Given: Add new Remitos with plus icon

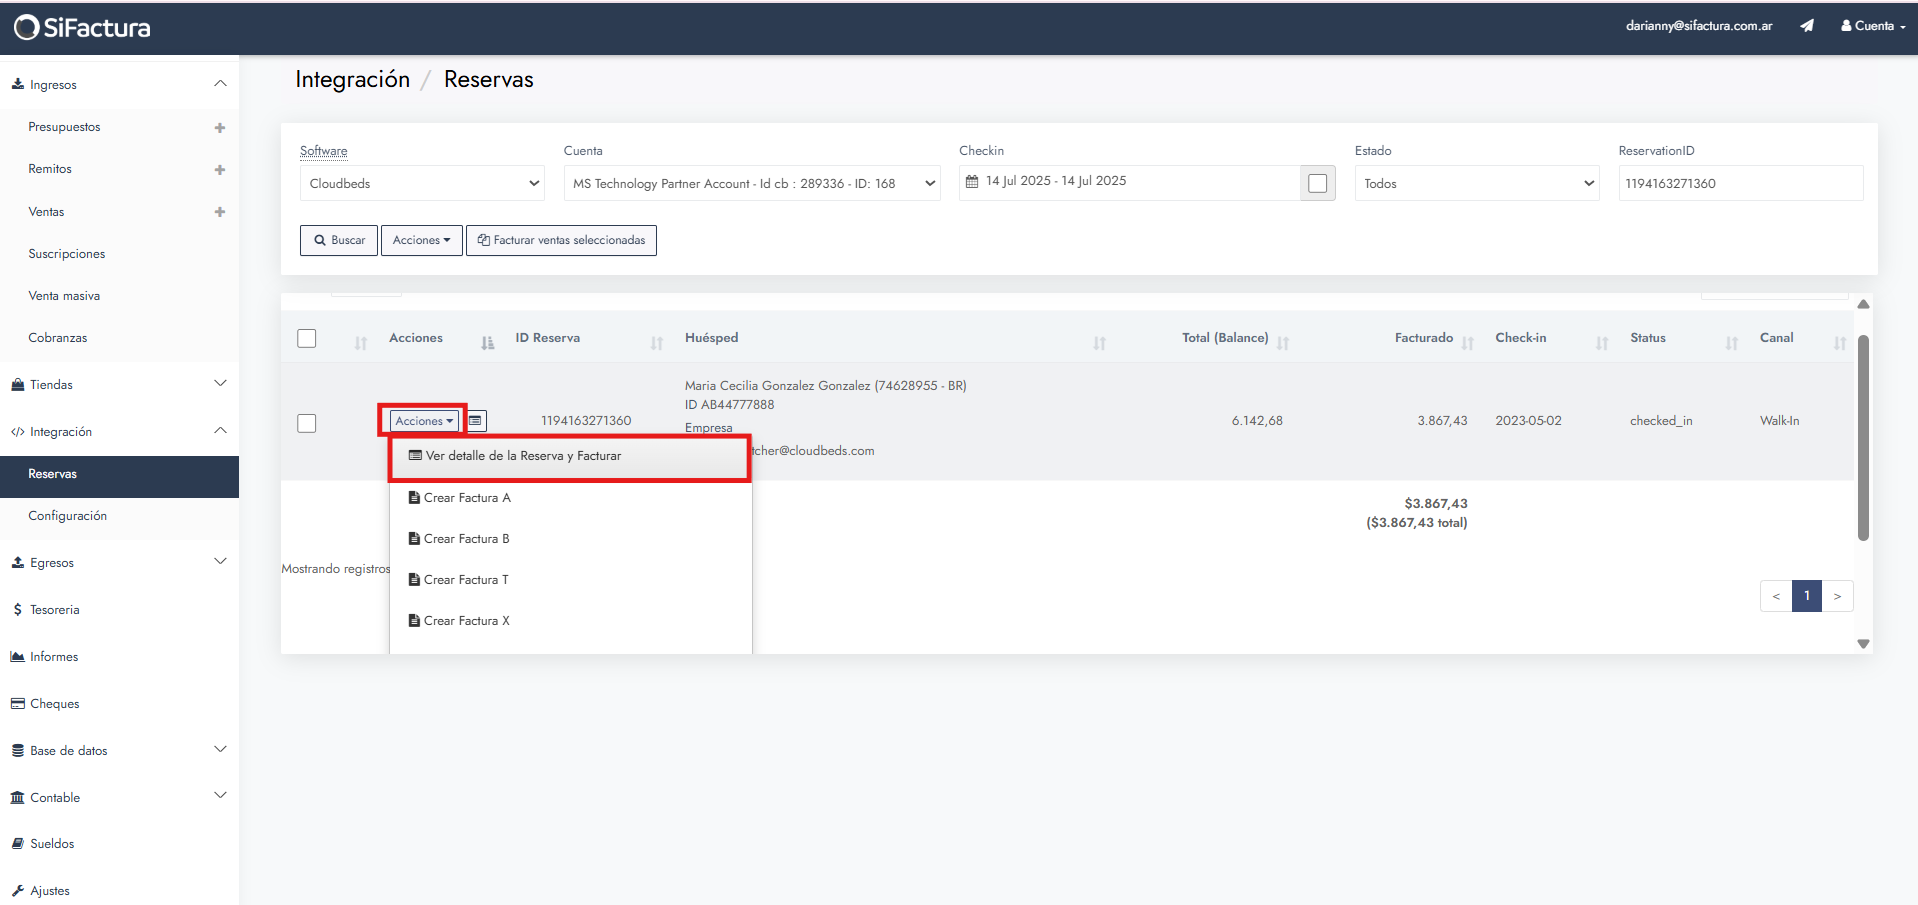Looking at the screenshot, I should (220, 169).
